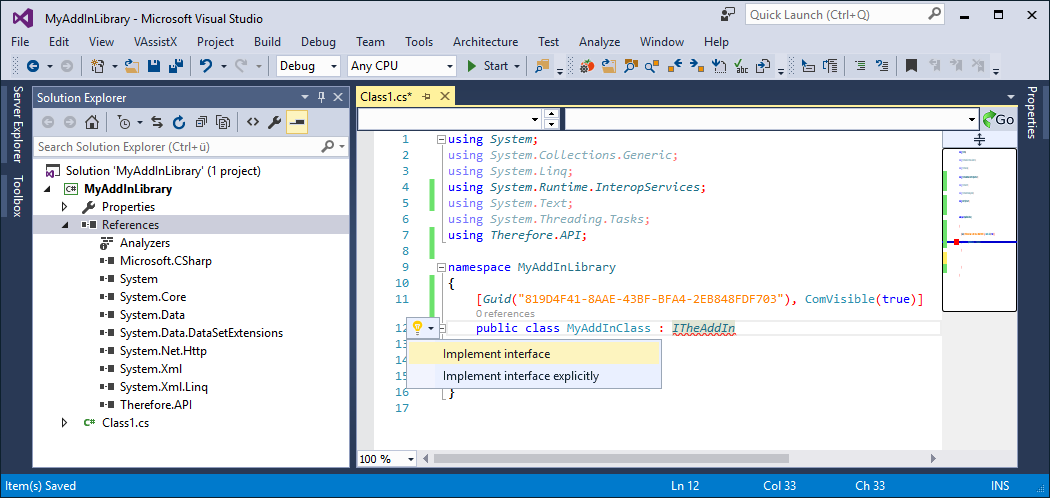Click the VA navigate back icon

click(674, 66)
